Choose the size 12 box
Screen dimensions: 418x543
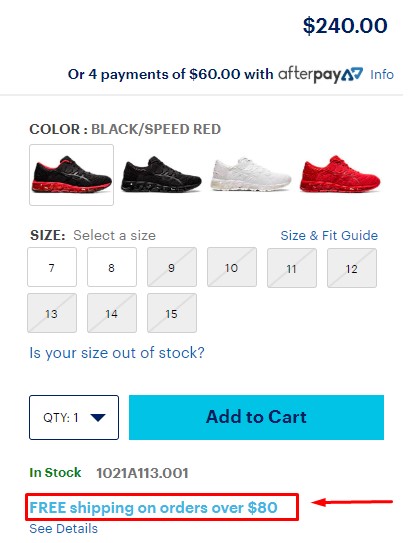(x=352, y=268)
